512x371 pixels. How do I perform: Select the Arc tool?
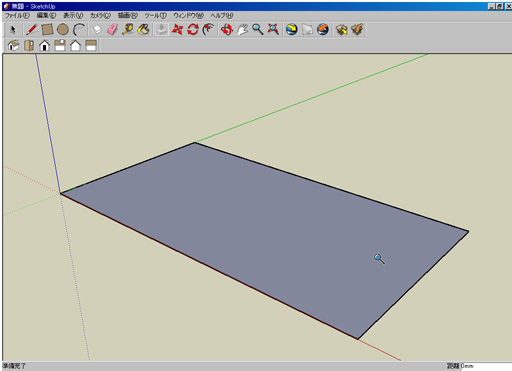click(79, 30)
